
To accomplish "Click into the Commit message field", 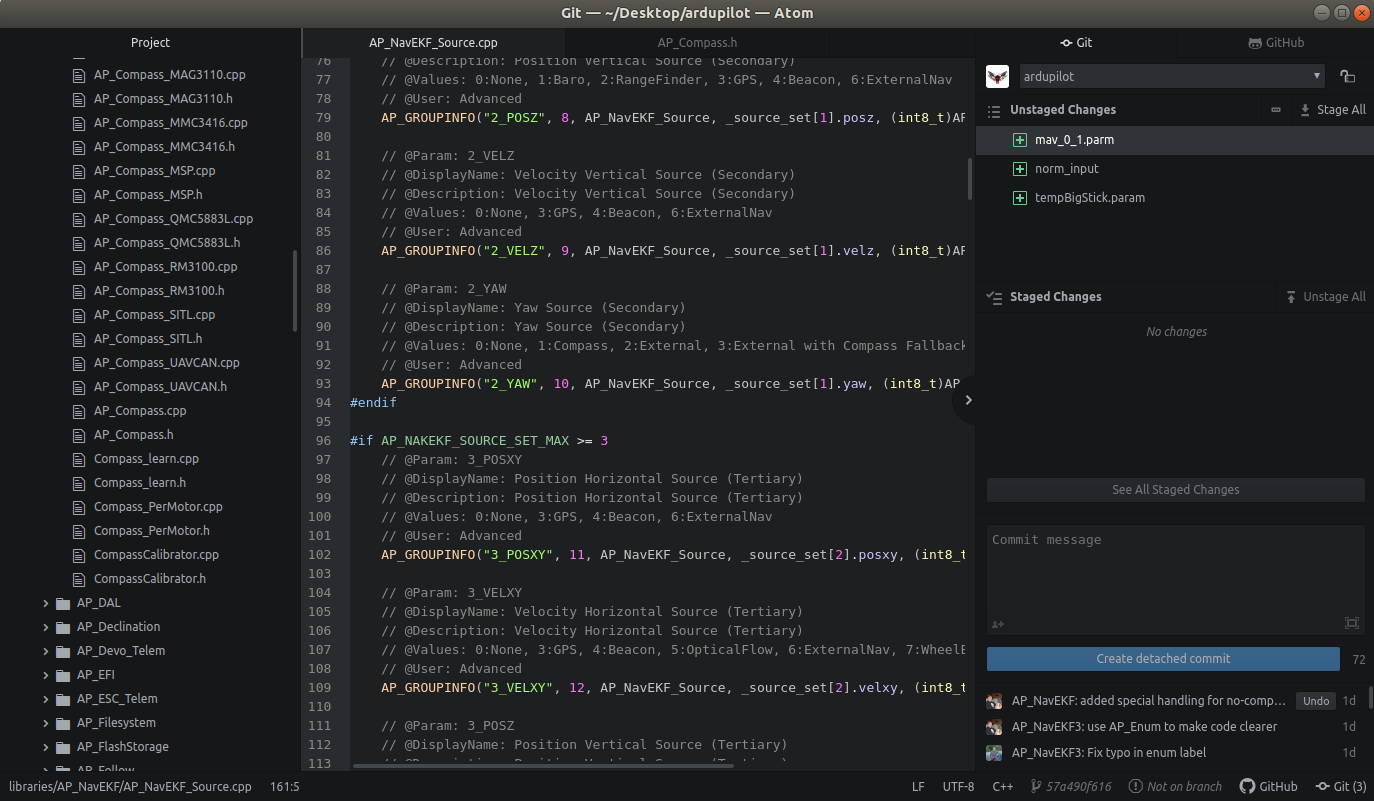I will point(1175,570).
